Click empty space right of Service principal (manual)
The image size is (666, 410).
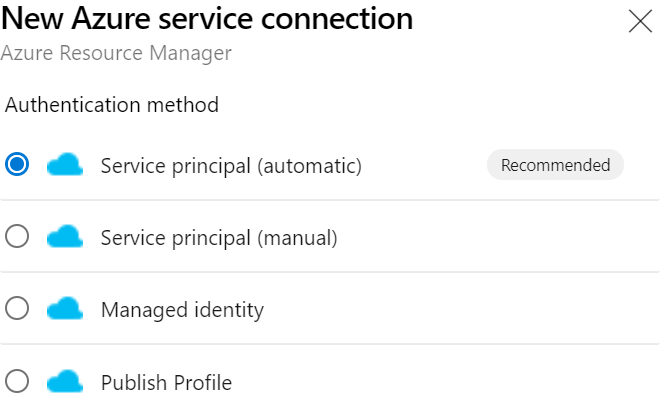tap(500, 238)
